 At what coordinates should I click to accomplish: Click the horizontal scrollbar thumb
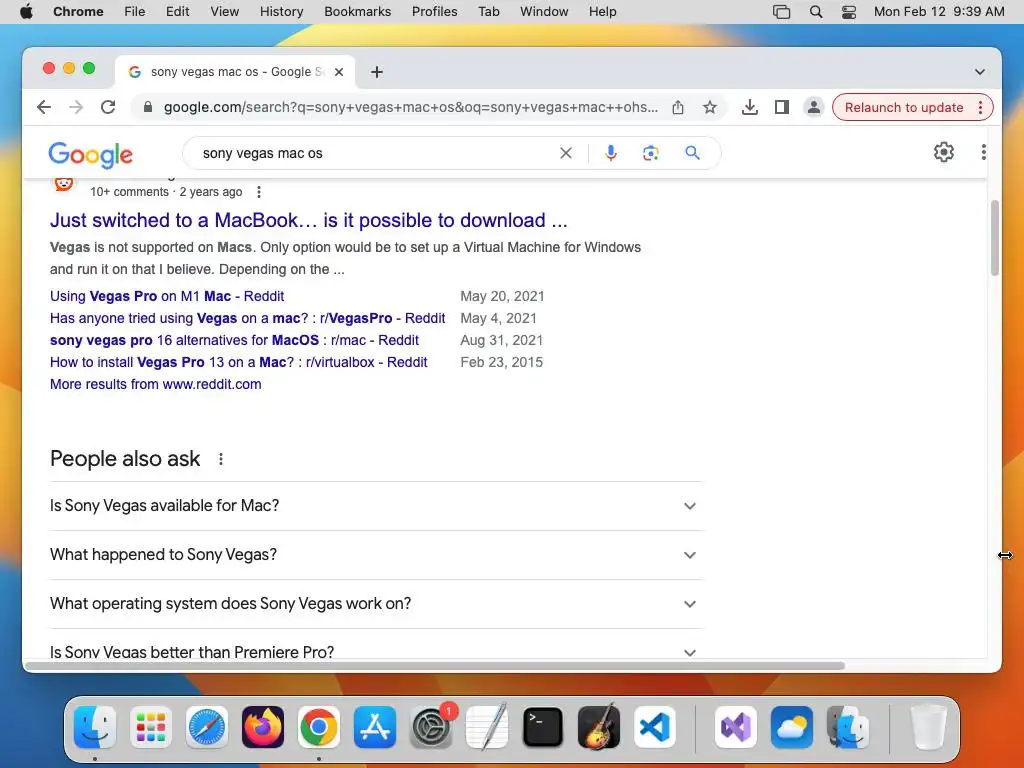[x=436, y=665]
